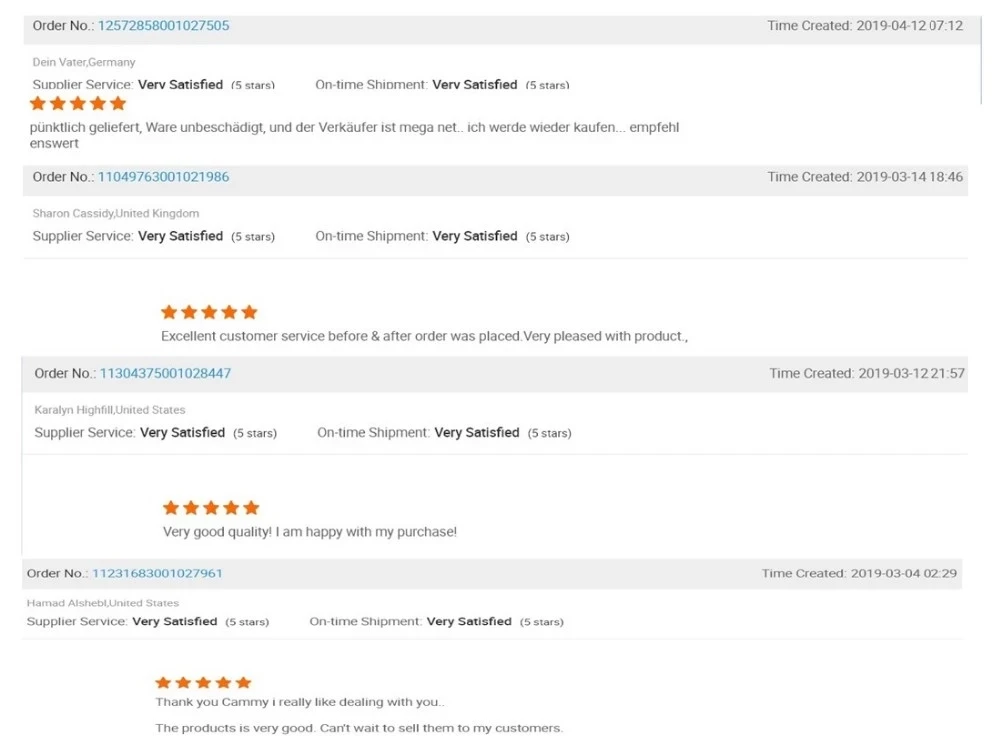The height and width of the screenshot is (745, 1000).
Task: Select reviewer Sharon Cassidy, United Kingdom
Action: tap(116, 213)
